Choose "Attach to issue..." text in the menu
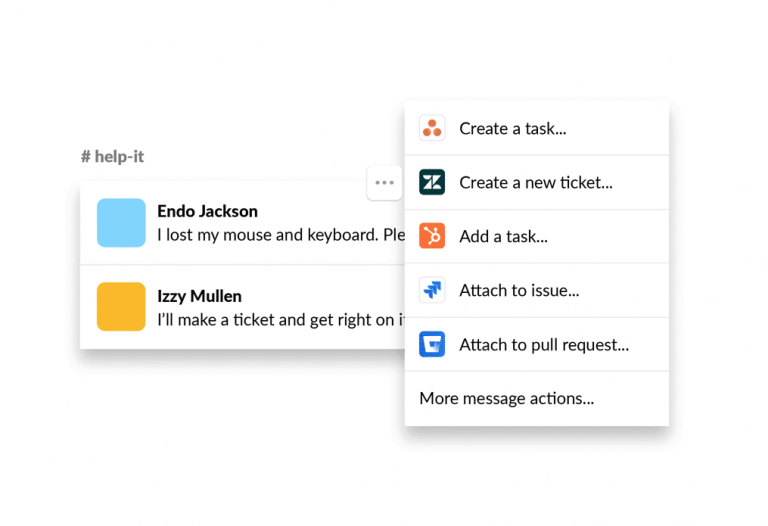 click(519, 291)
